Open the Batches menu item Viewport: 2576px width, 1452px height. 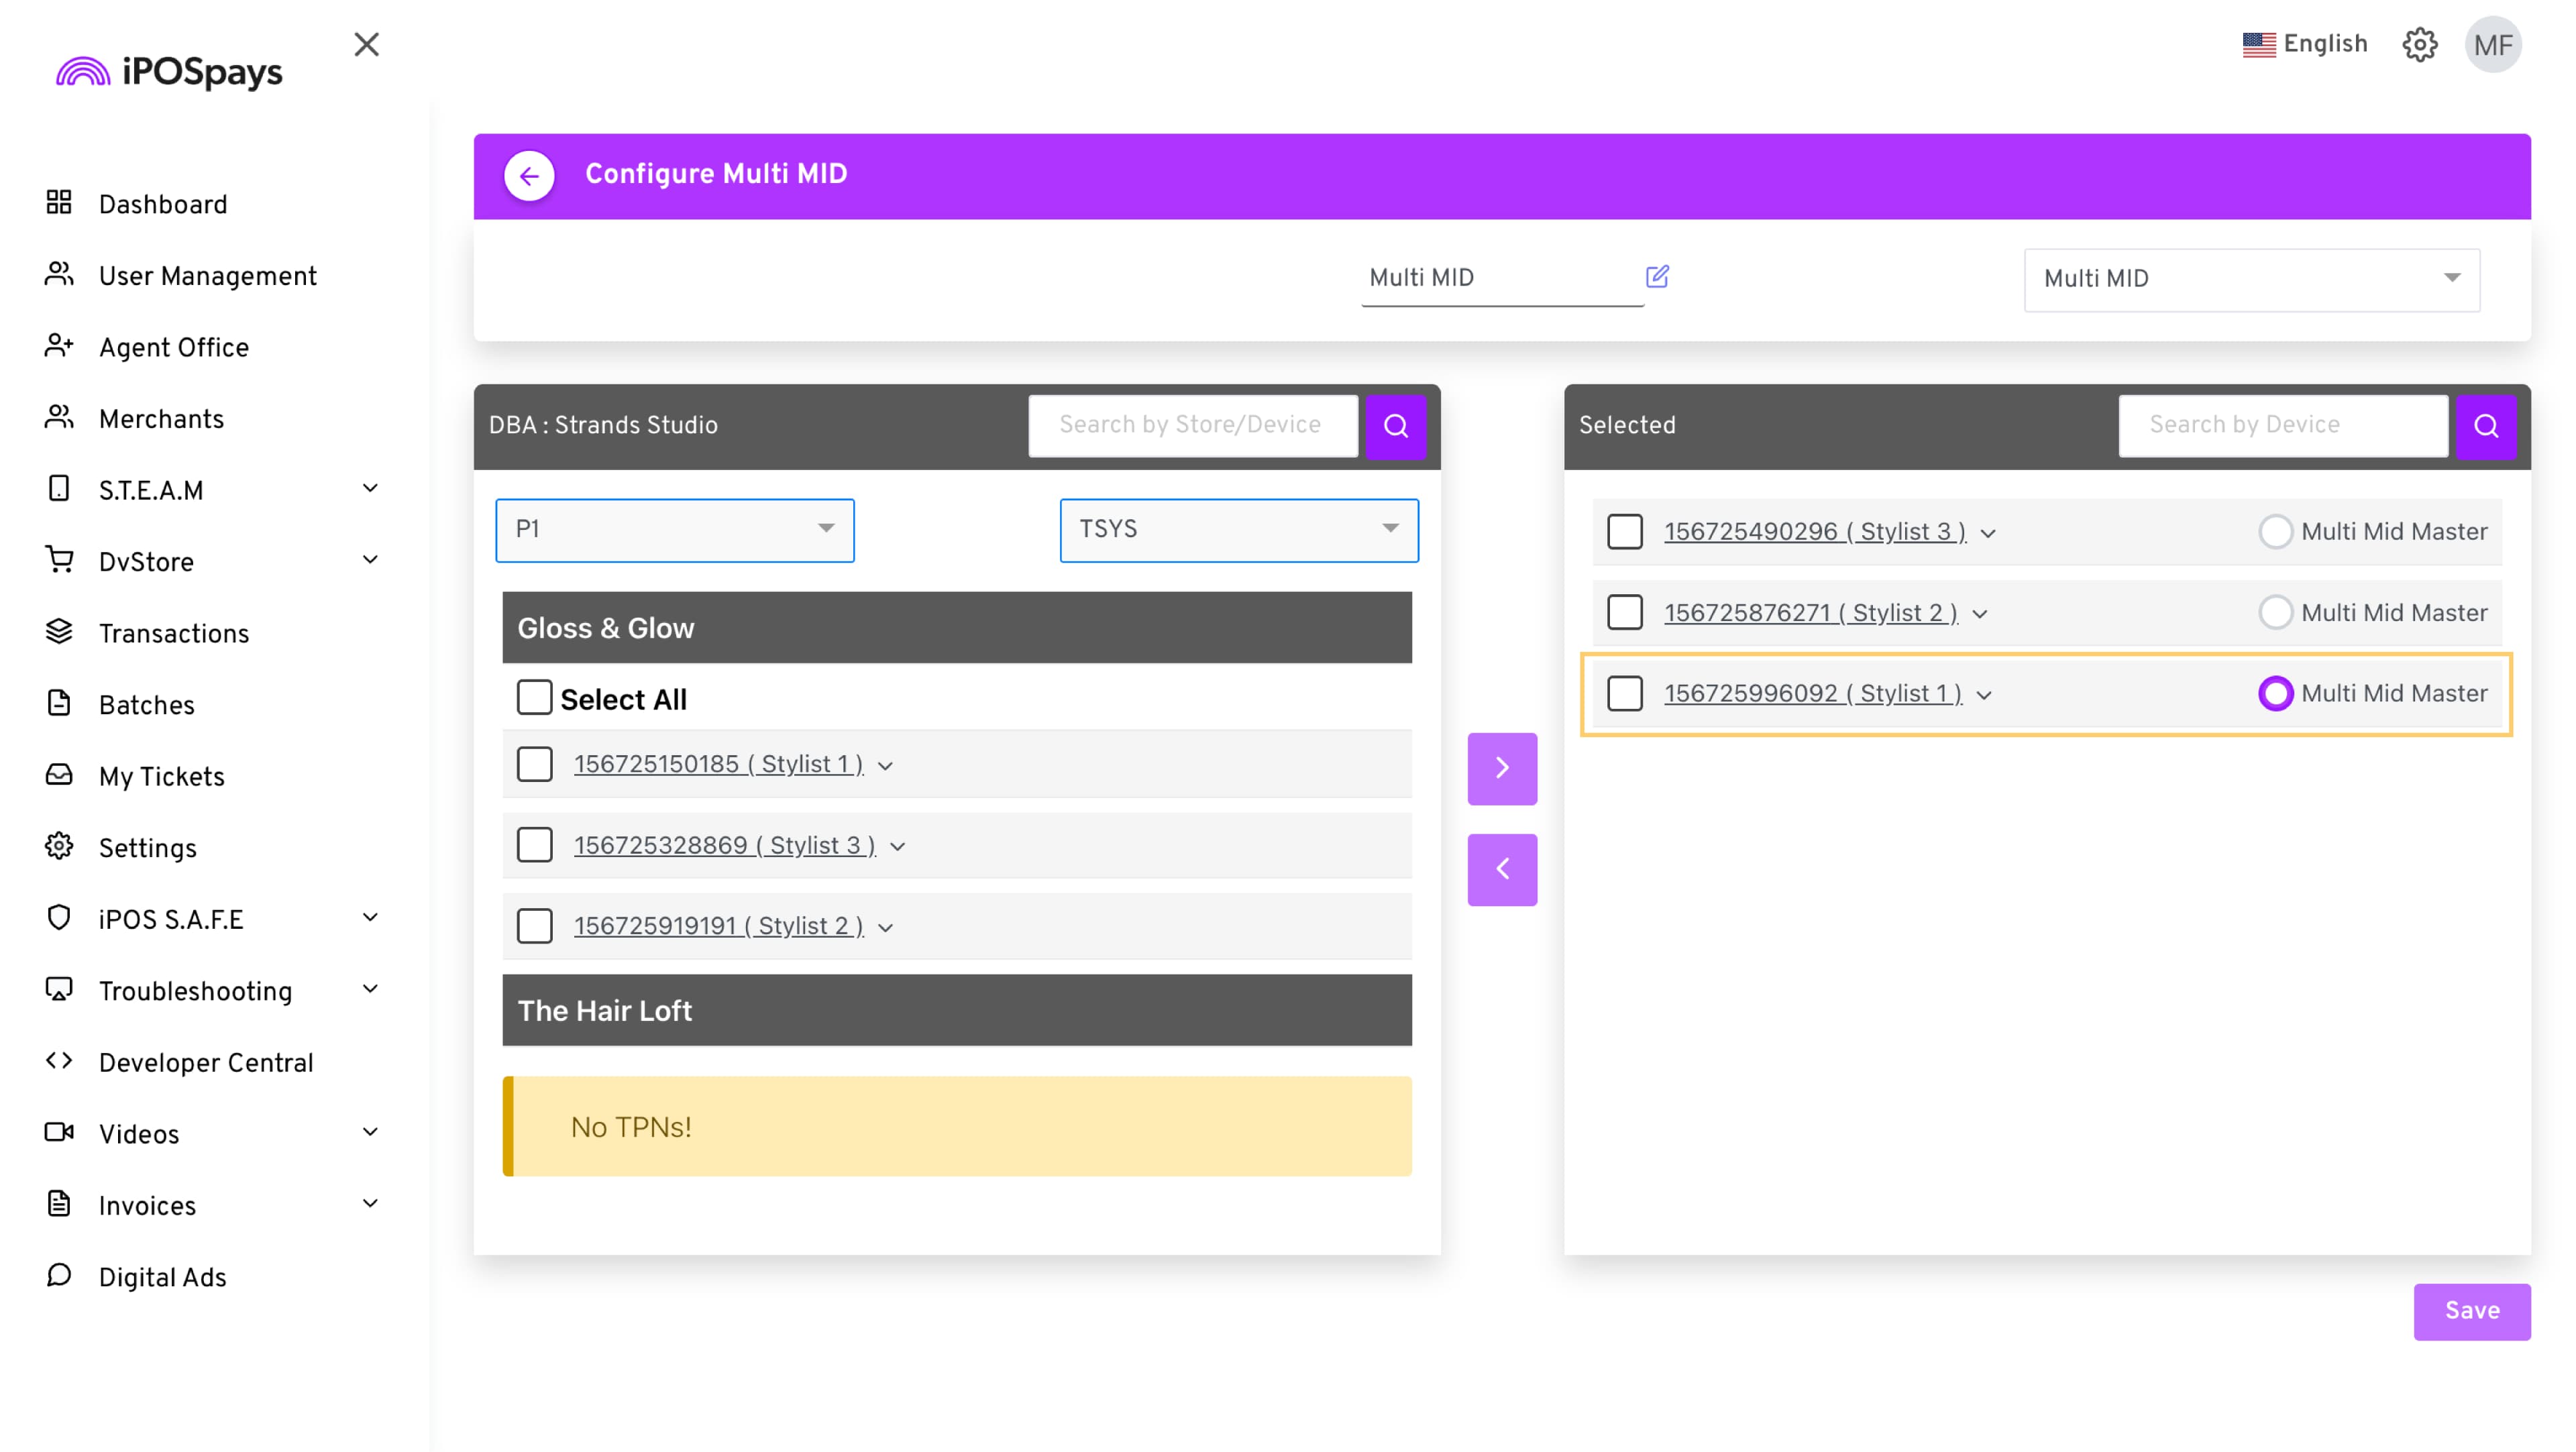tap(147, 705)
